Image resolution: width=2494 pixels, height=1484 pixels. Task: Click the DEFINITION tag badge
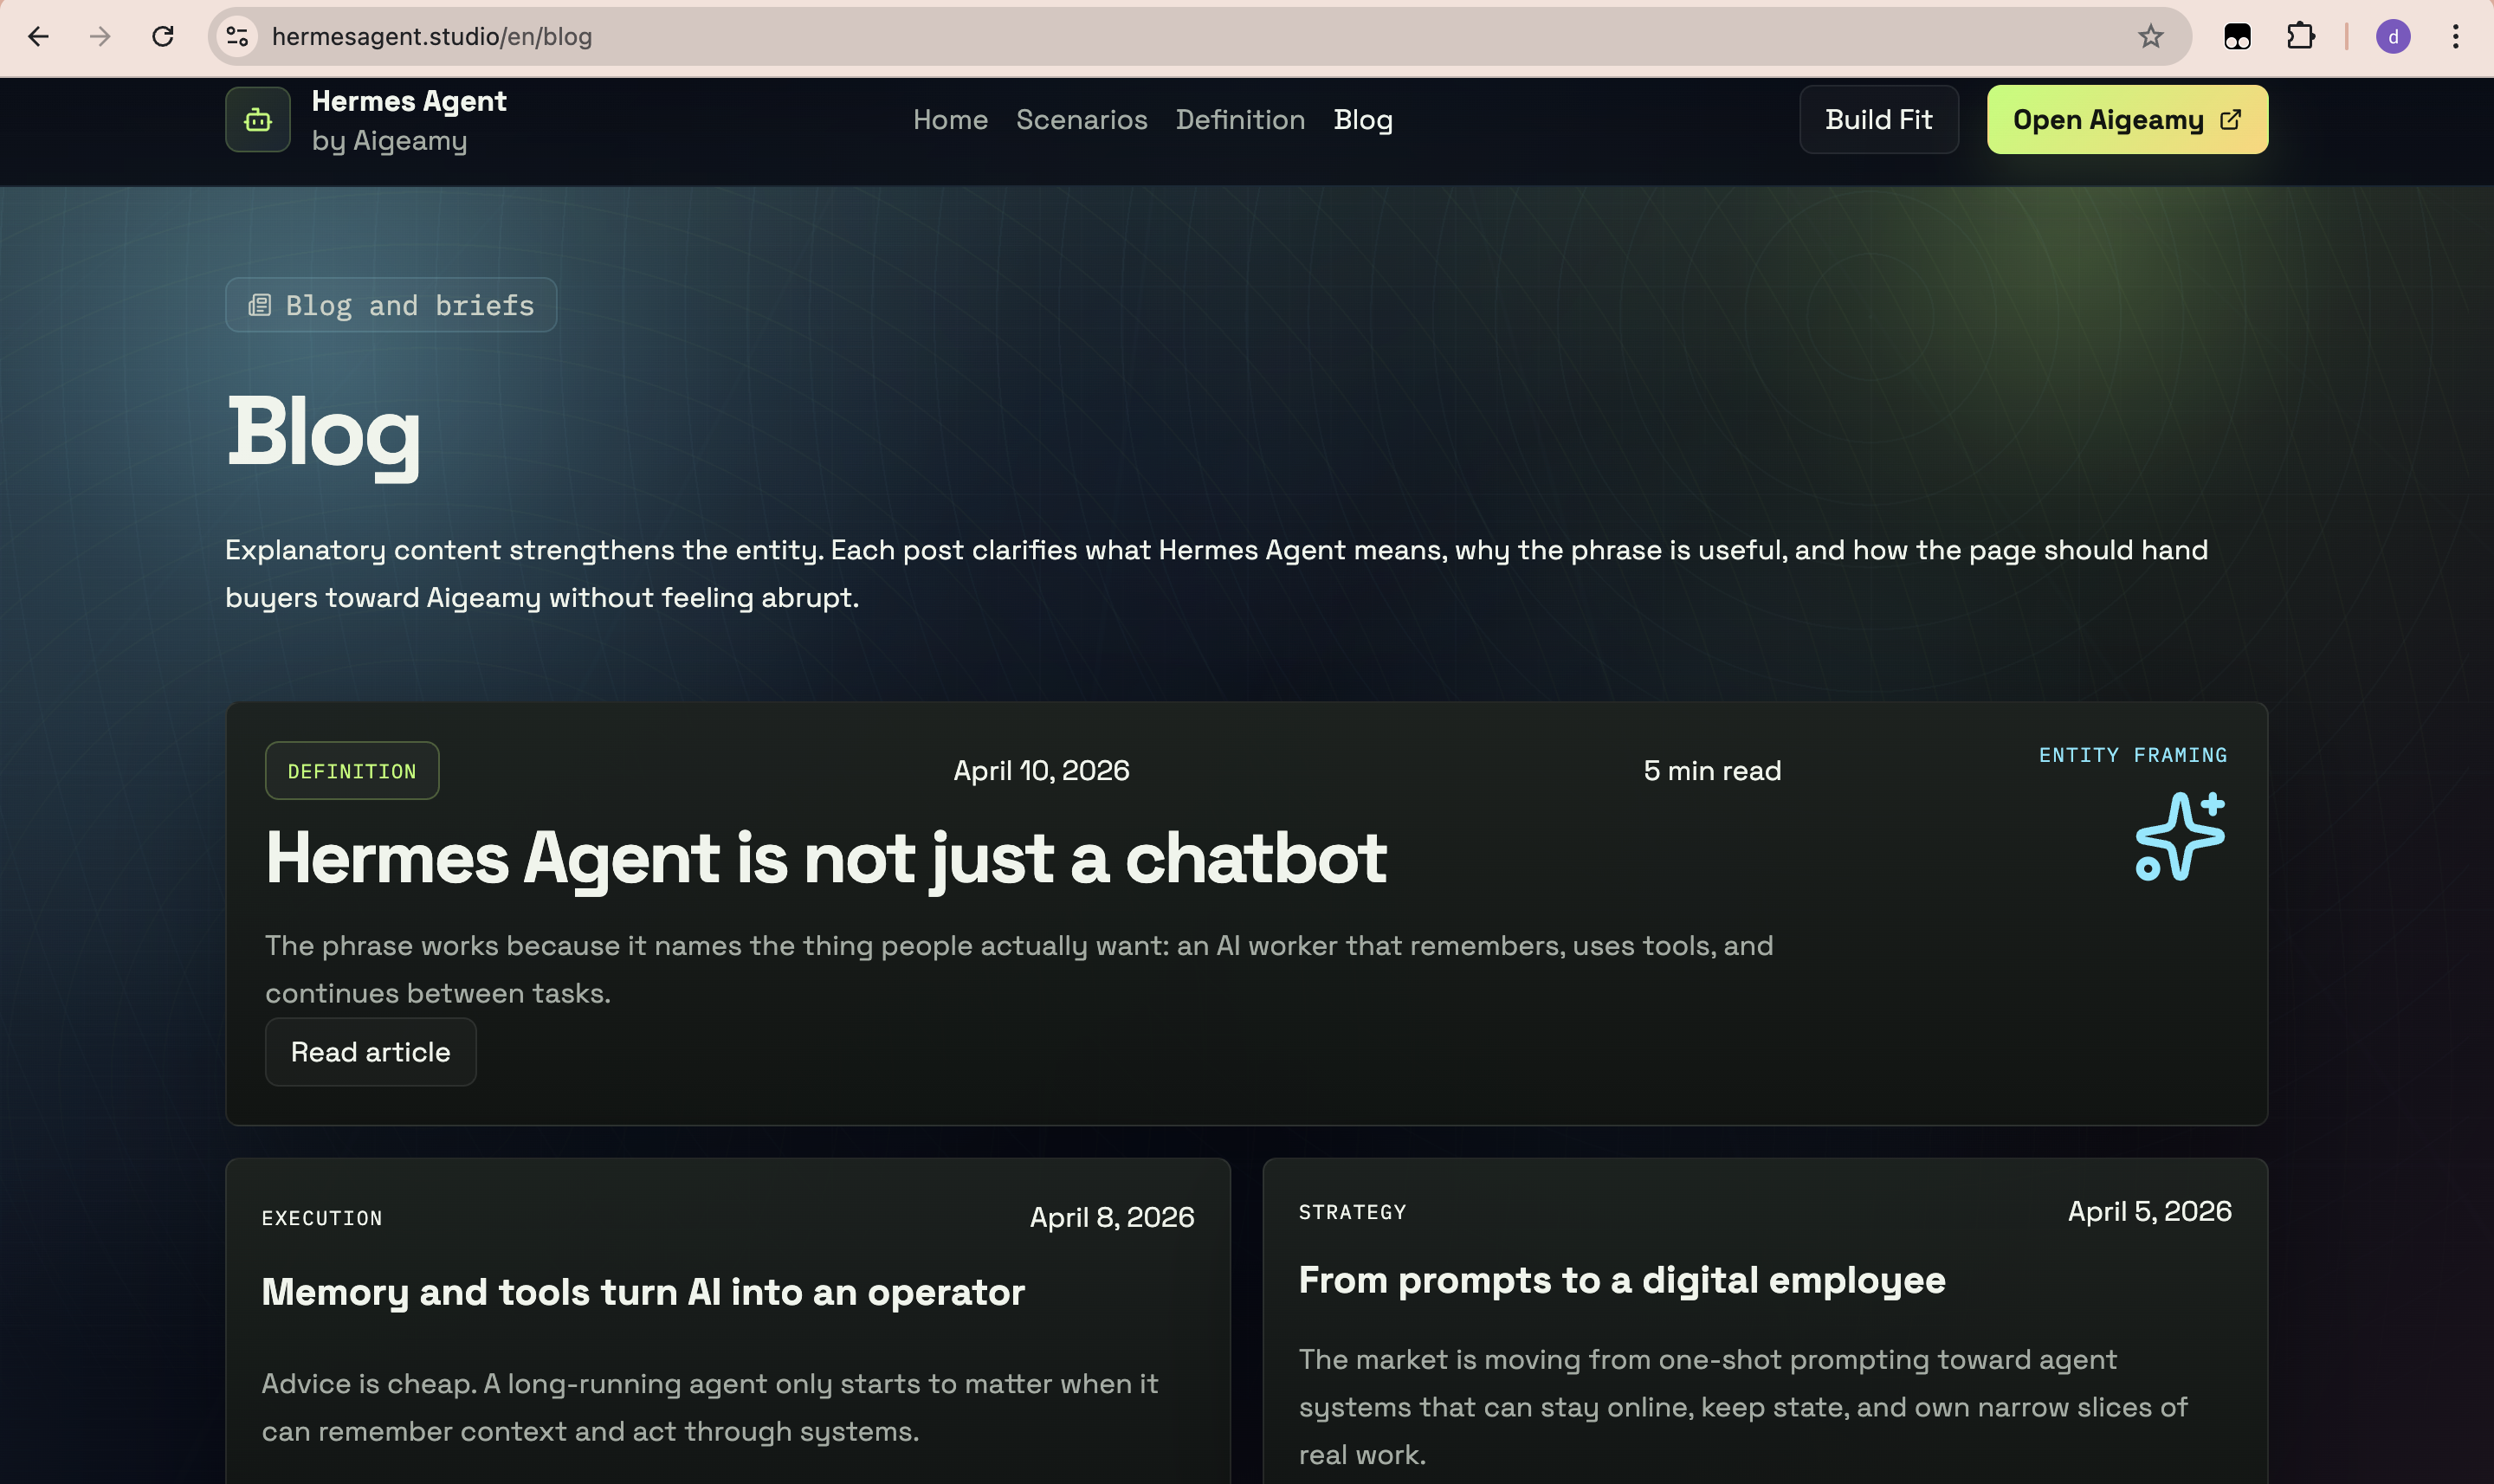tap(352, 771)
